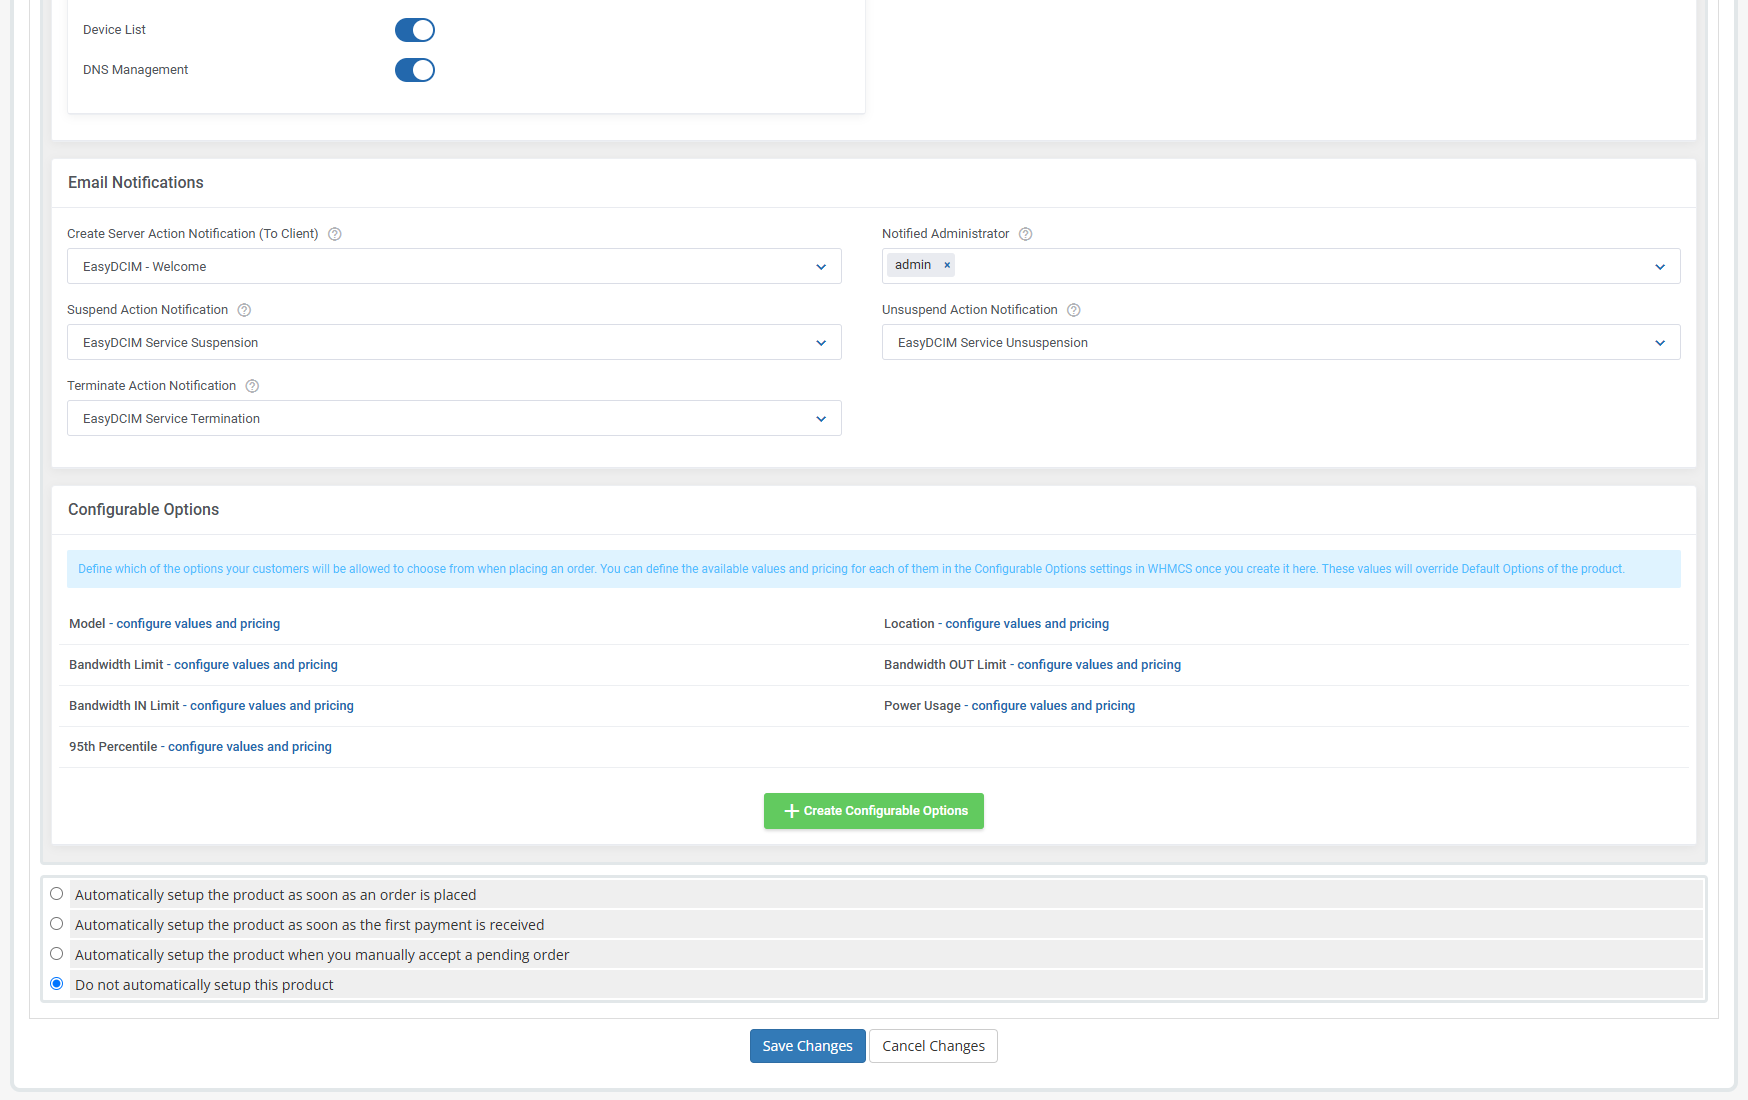1748x1100 pixels.
Task: Open Model configure values and pricing link
Action: click(198, 624)
